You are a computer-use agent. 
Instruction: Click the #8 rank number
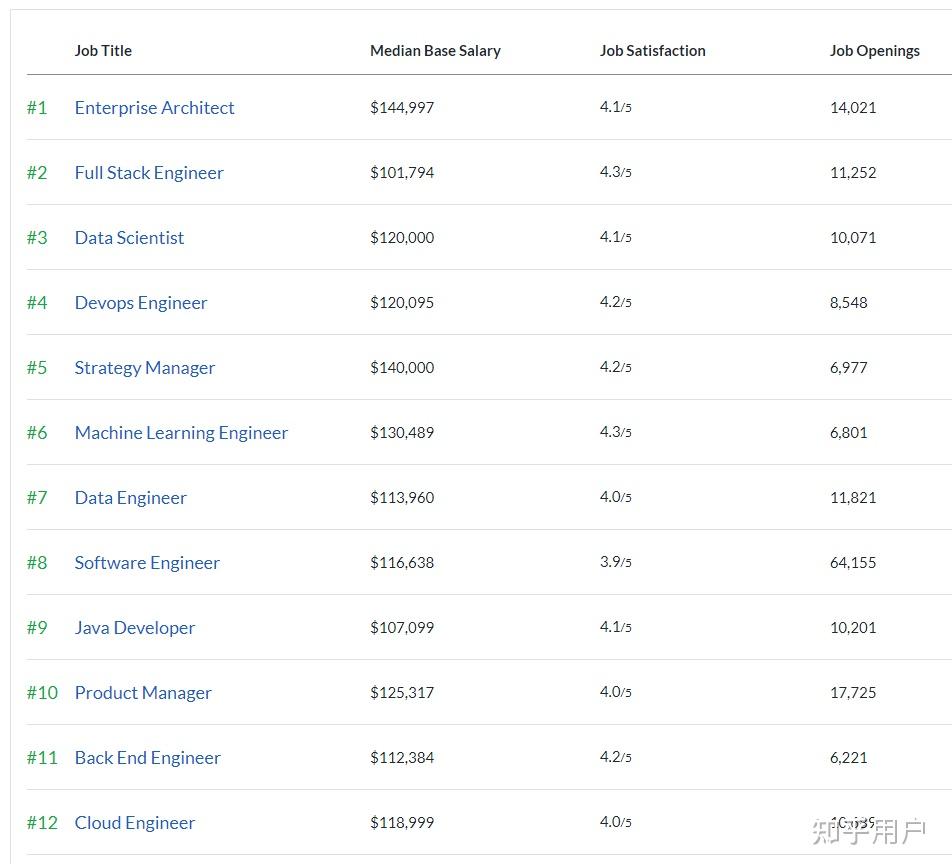37,563
